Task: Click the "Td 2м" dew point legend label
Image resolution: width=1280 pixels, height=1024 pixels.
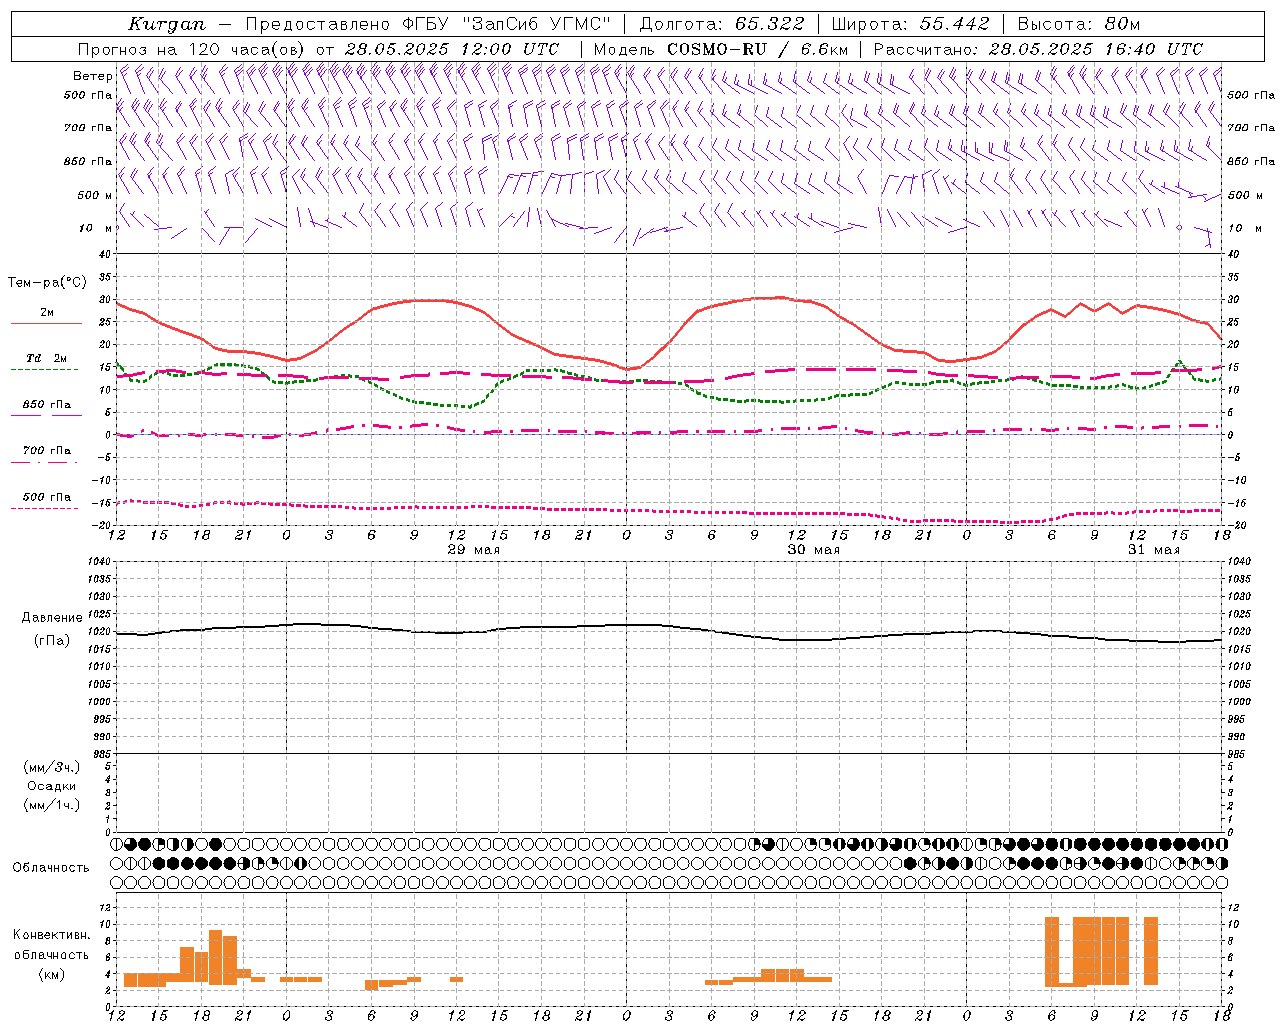Action: [x=47, y=358]
